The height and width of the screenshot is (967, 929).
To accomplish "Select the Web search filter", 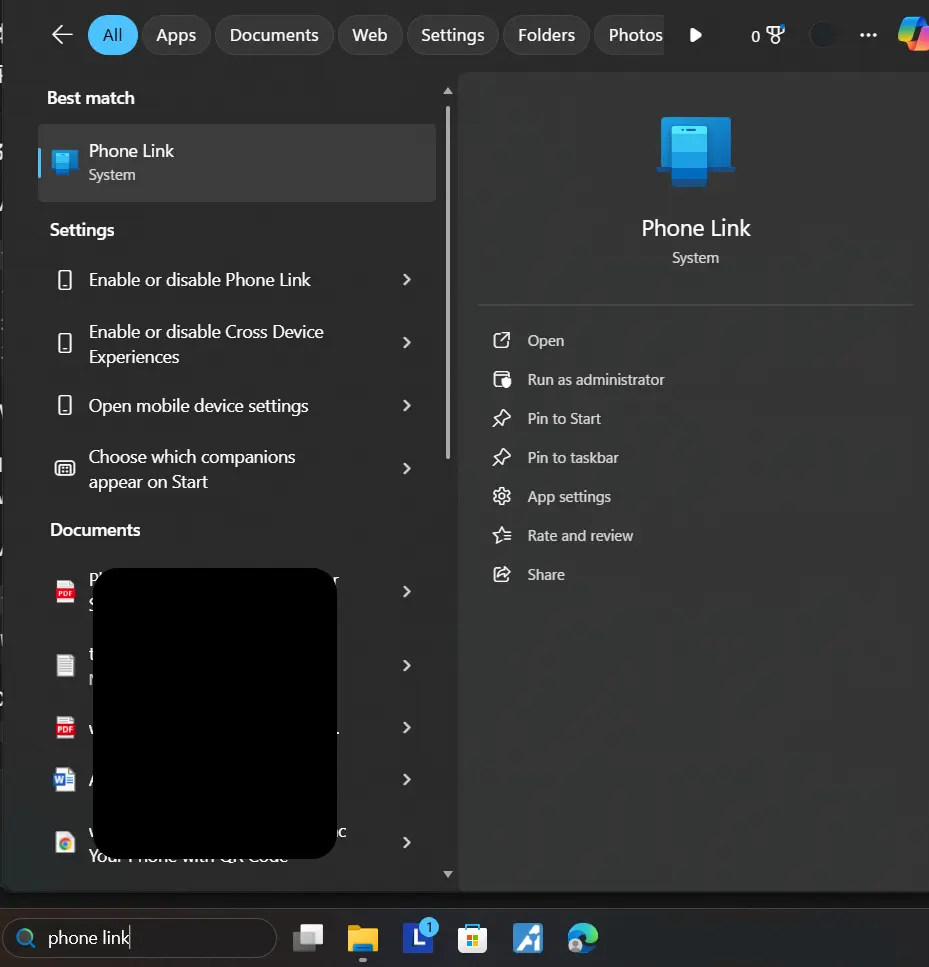I will tap(370, 34).
